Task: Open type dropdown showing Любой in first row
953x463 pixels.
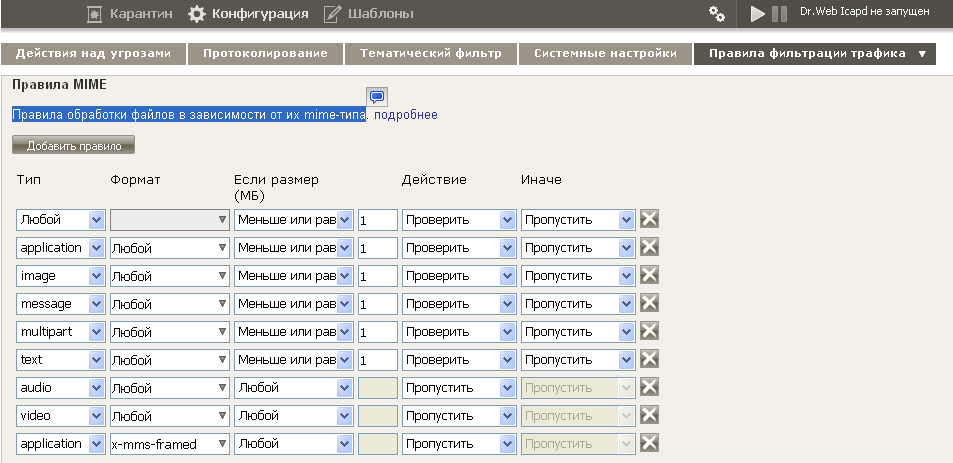Action: (x=60, y=220)
